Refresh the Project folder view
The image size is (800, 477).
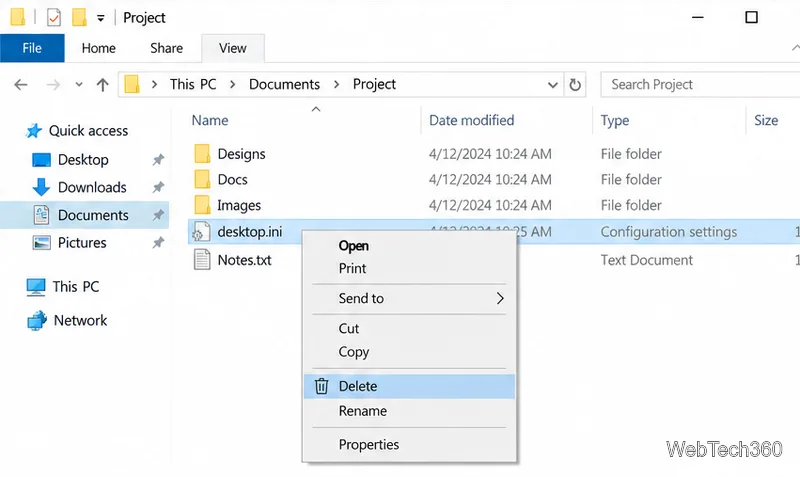point(575,85)
